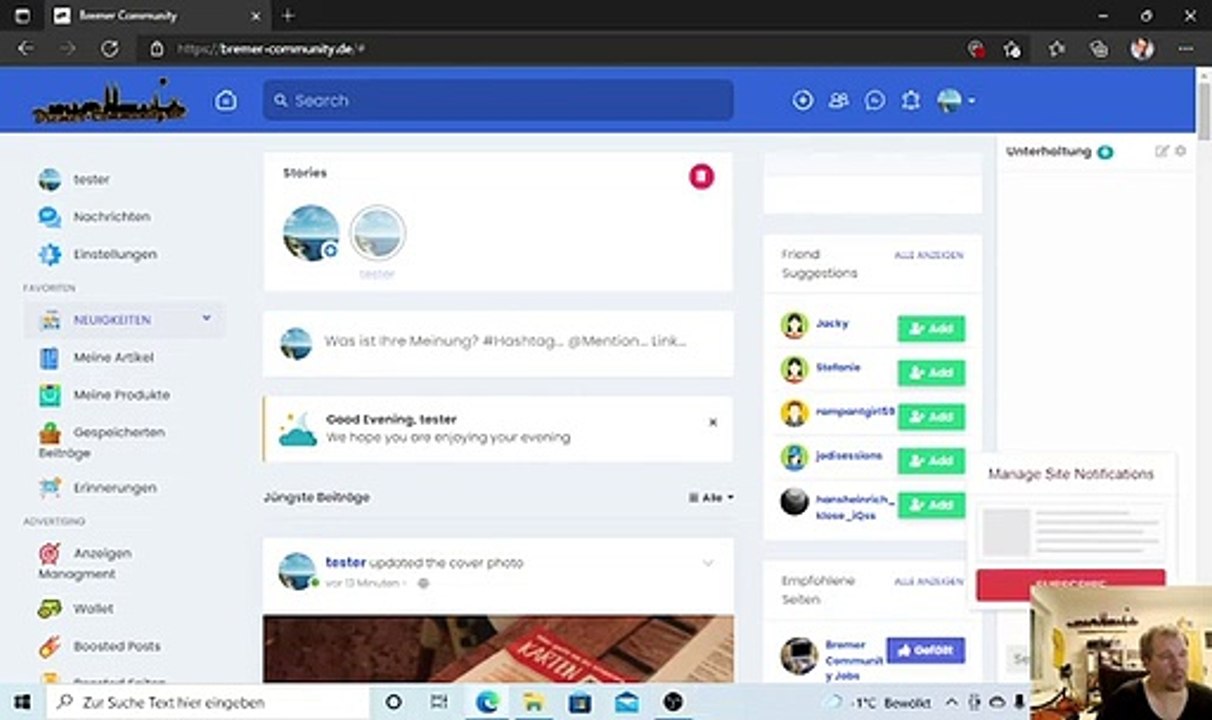Image resolution: width=1212 pixels, height=720 pixels.
Task: Open the chat messages icon in header
Action: pyautogui.click(x=875, y=100)
